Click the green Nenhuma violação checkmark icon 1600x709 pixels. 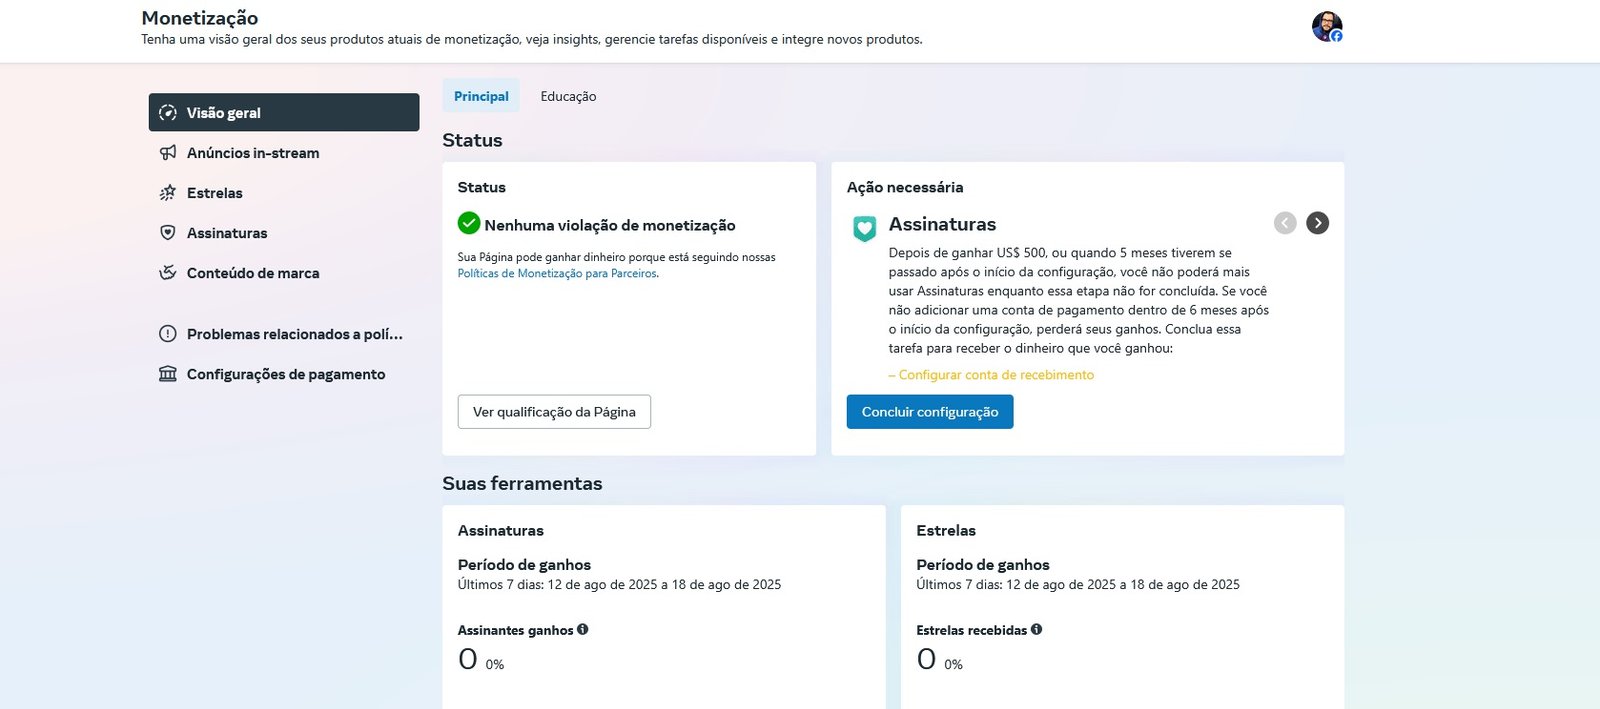click(x=469, y=223)
